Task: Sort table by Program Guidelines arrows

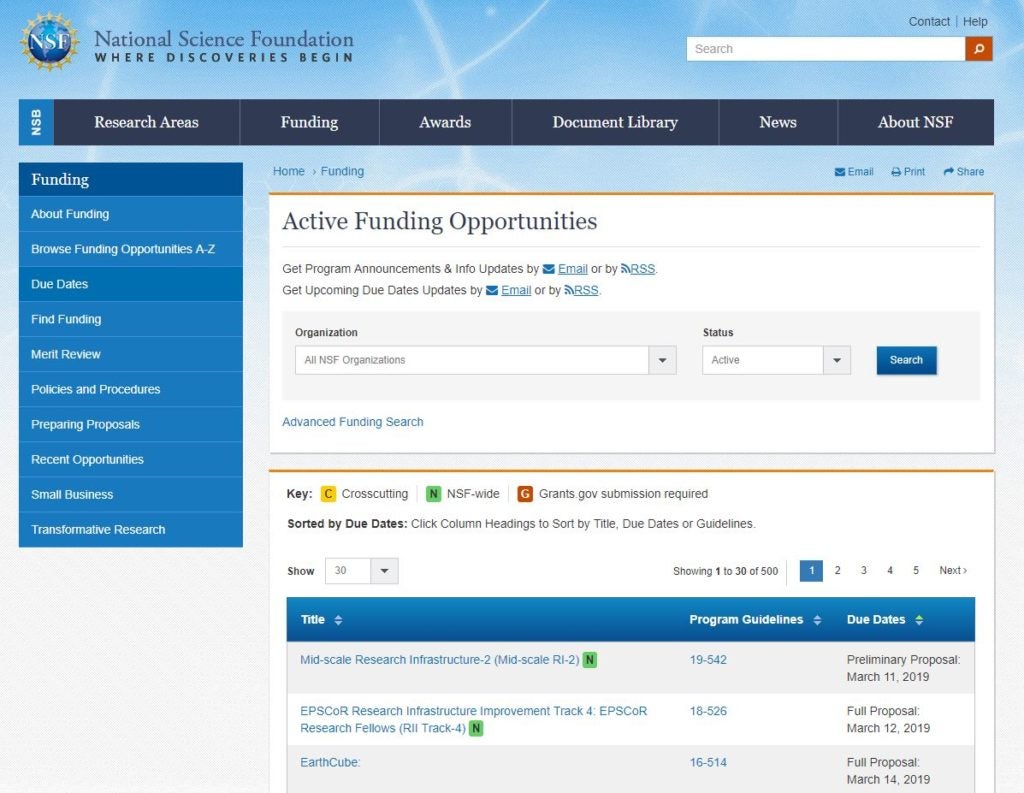Action: (x=817, y=620)
